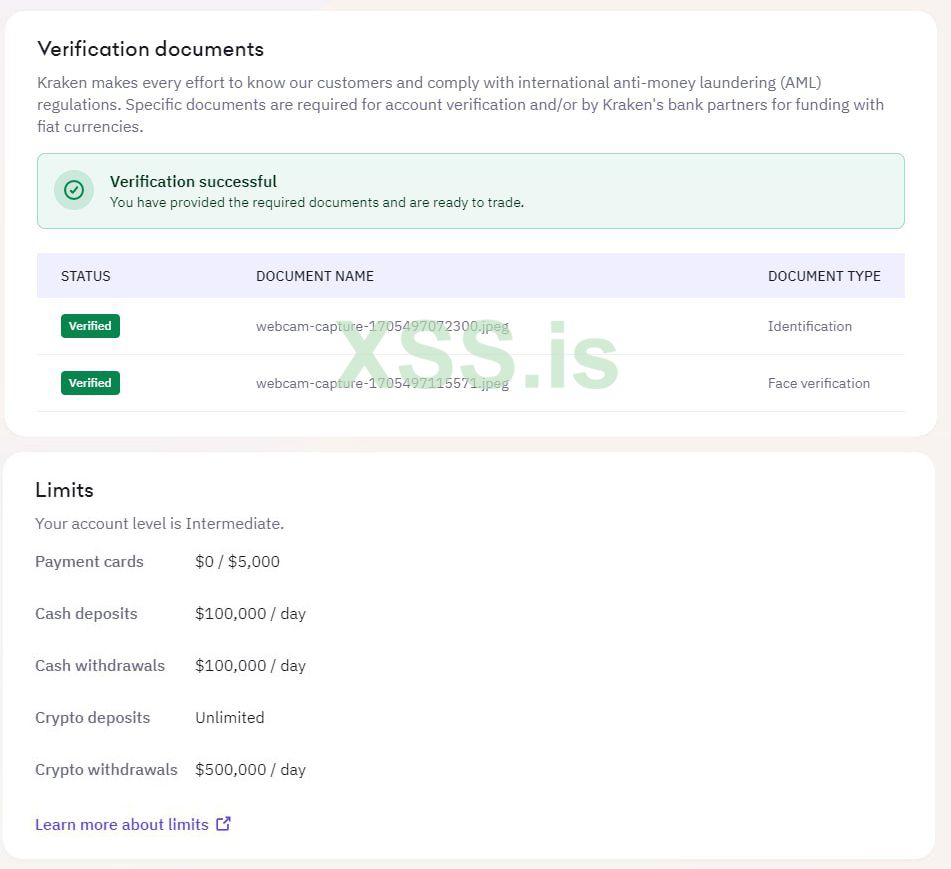
Task: Click the Verified badge for Identification document
Action: 90,326
